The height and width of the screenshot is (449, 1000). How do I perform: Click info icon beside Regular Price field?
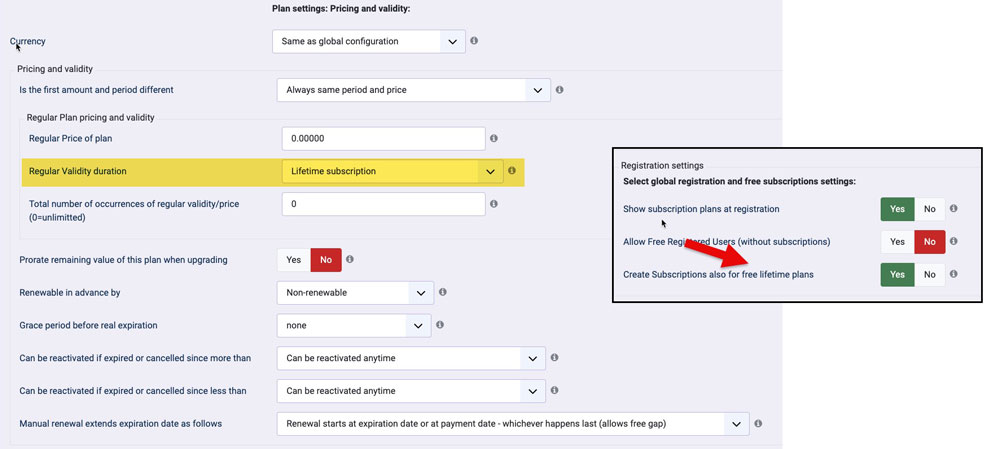(494, 138)
